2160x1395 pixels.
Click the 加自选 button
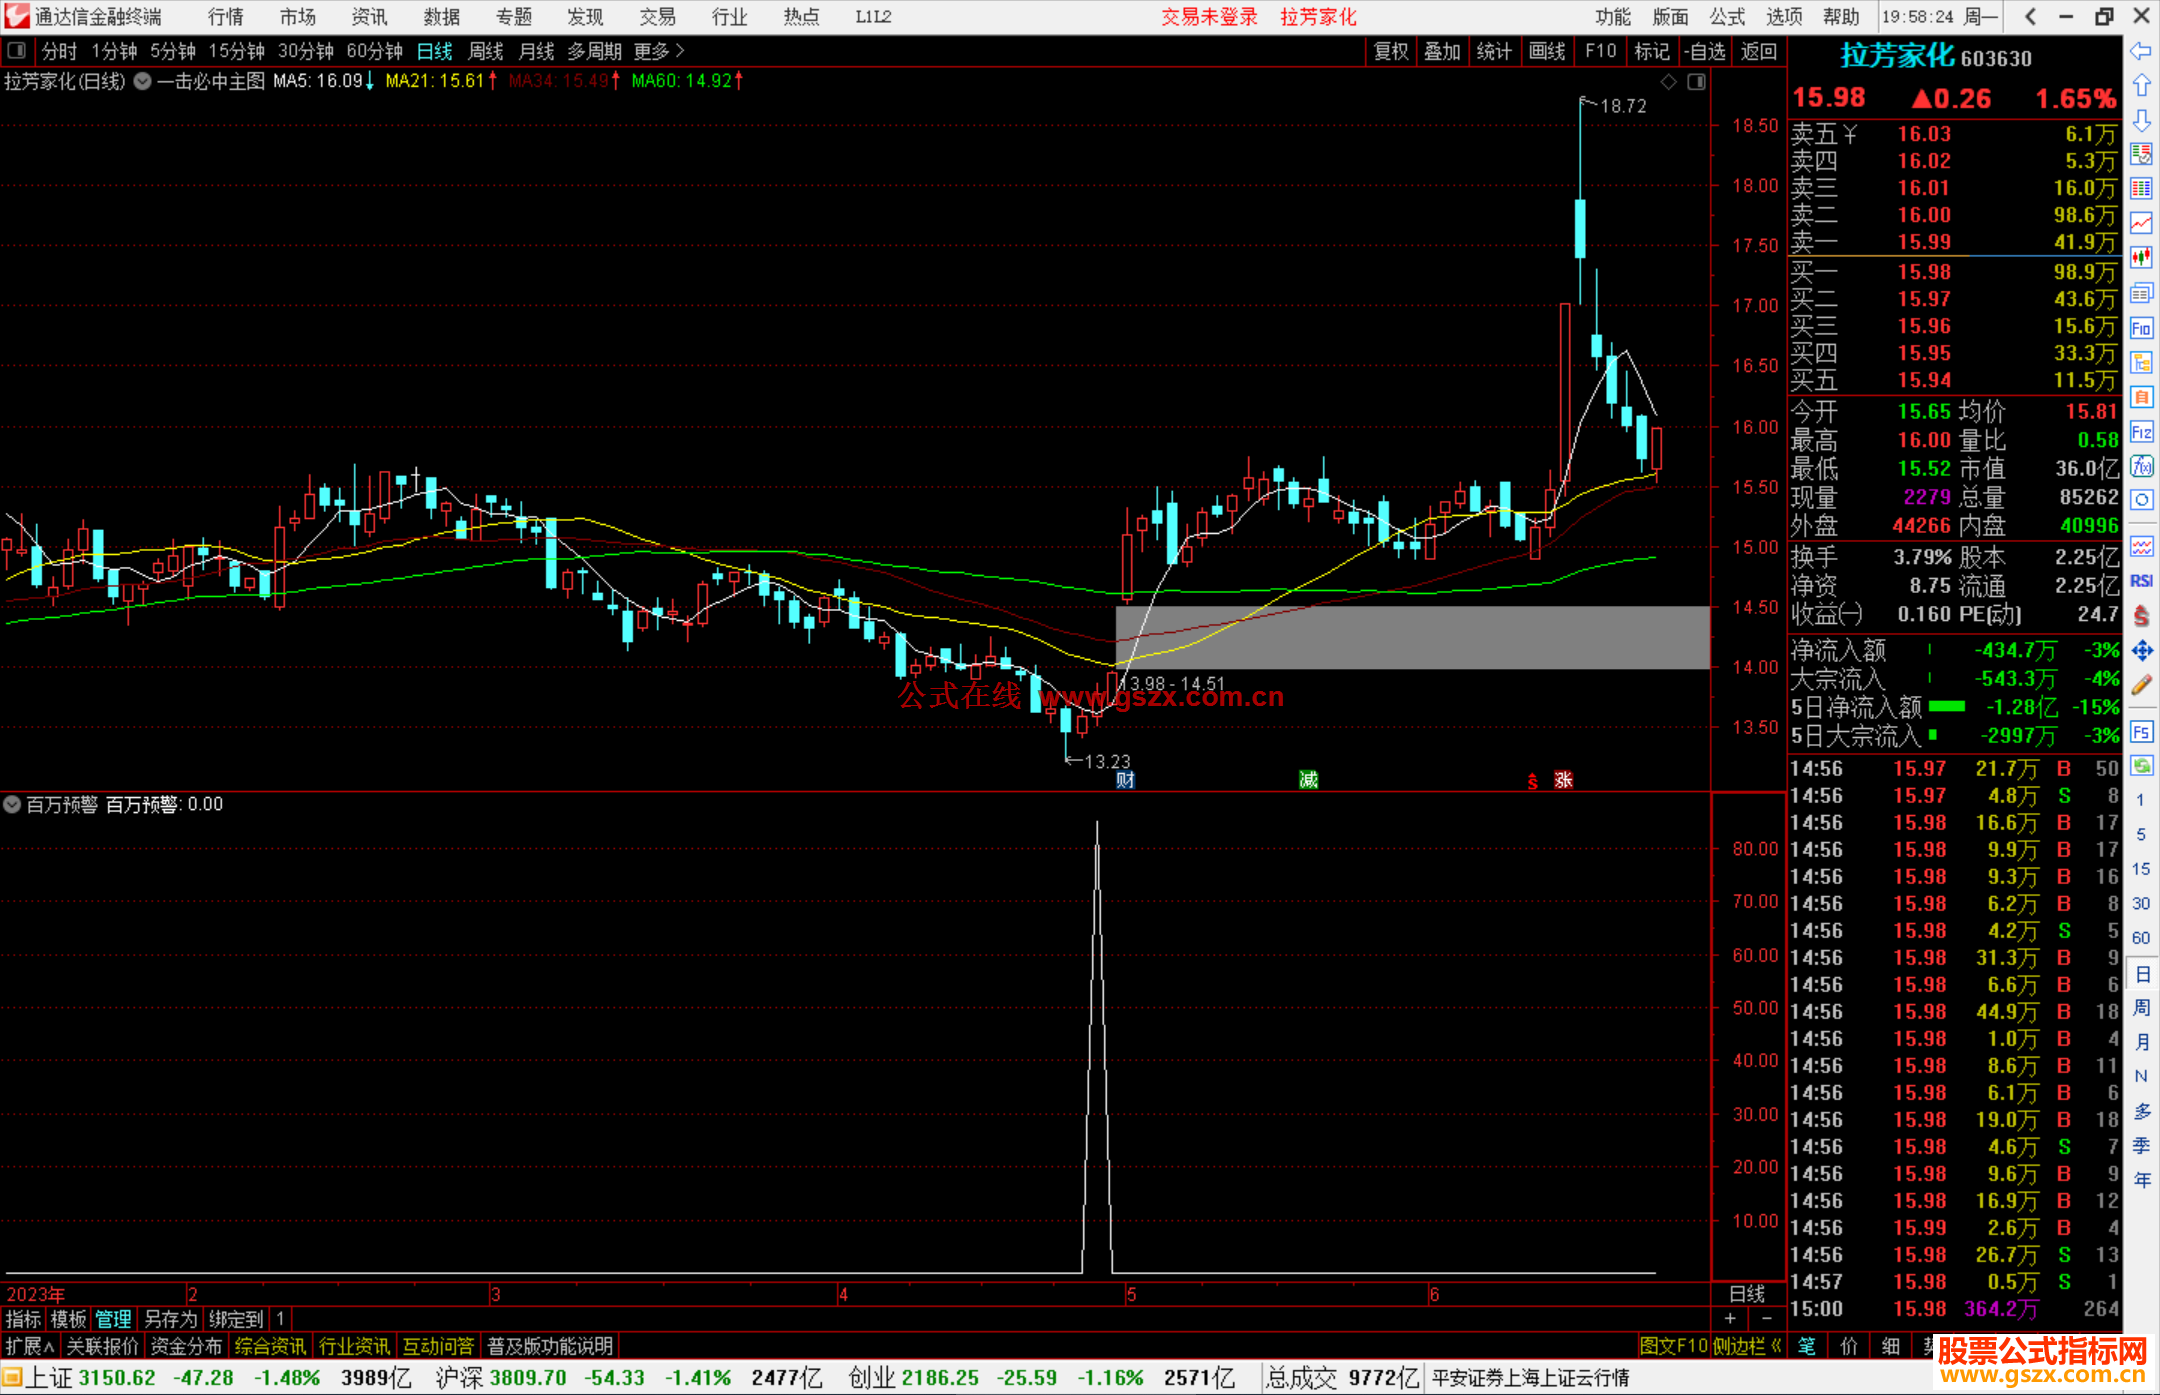(1704, 51)
